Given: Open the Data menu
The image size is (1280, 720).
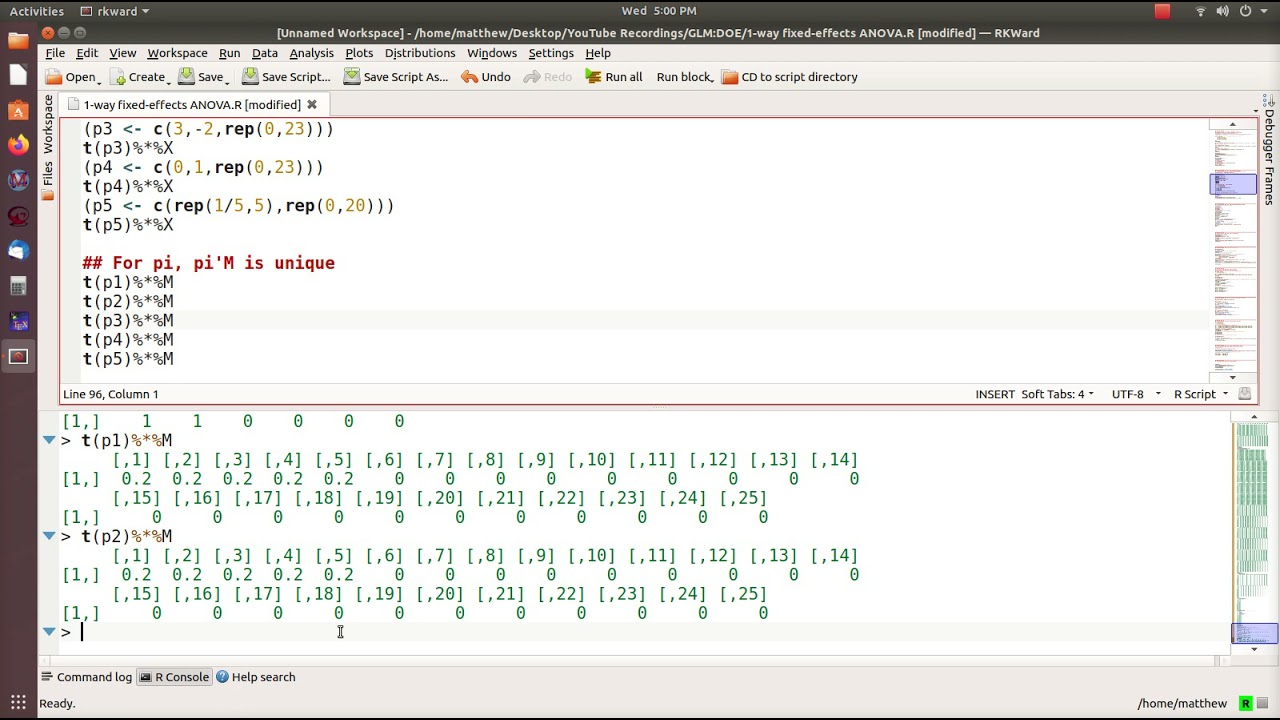Looking at the screenshot, I should pyautogui.click(x=265, y=53).
